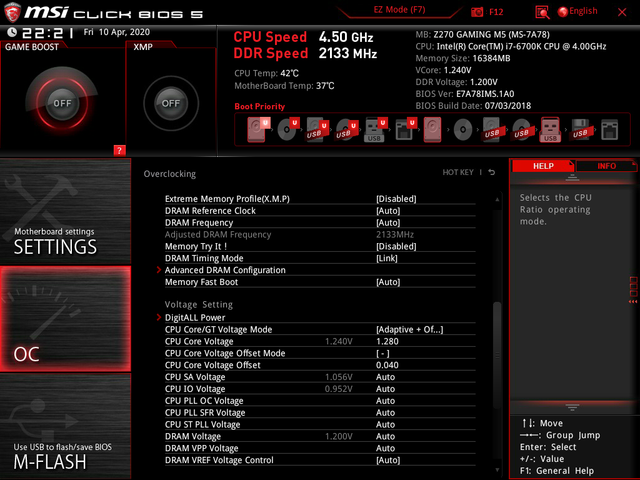
Task: Open CPU Core/GT Voltage Mode option
Action: pos(409,329)
